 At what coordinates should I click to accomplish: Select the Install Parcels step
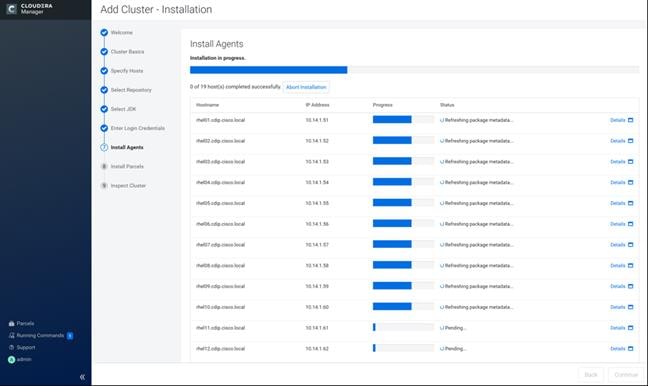coord(122,166)
